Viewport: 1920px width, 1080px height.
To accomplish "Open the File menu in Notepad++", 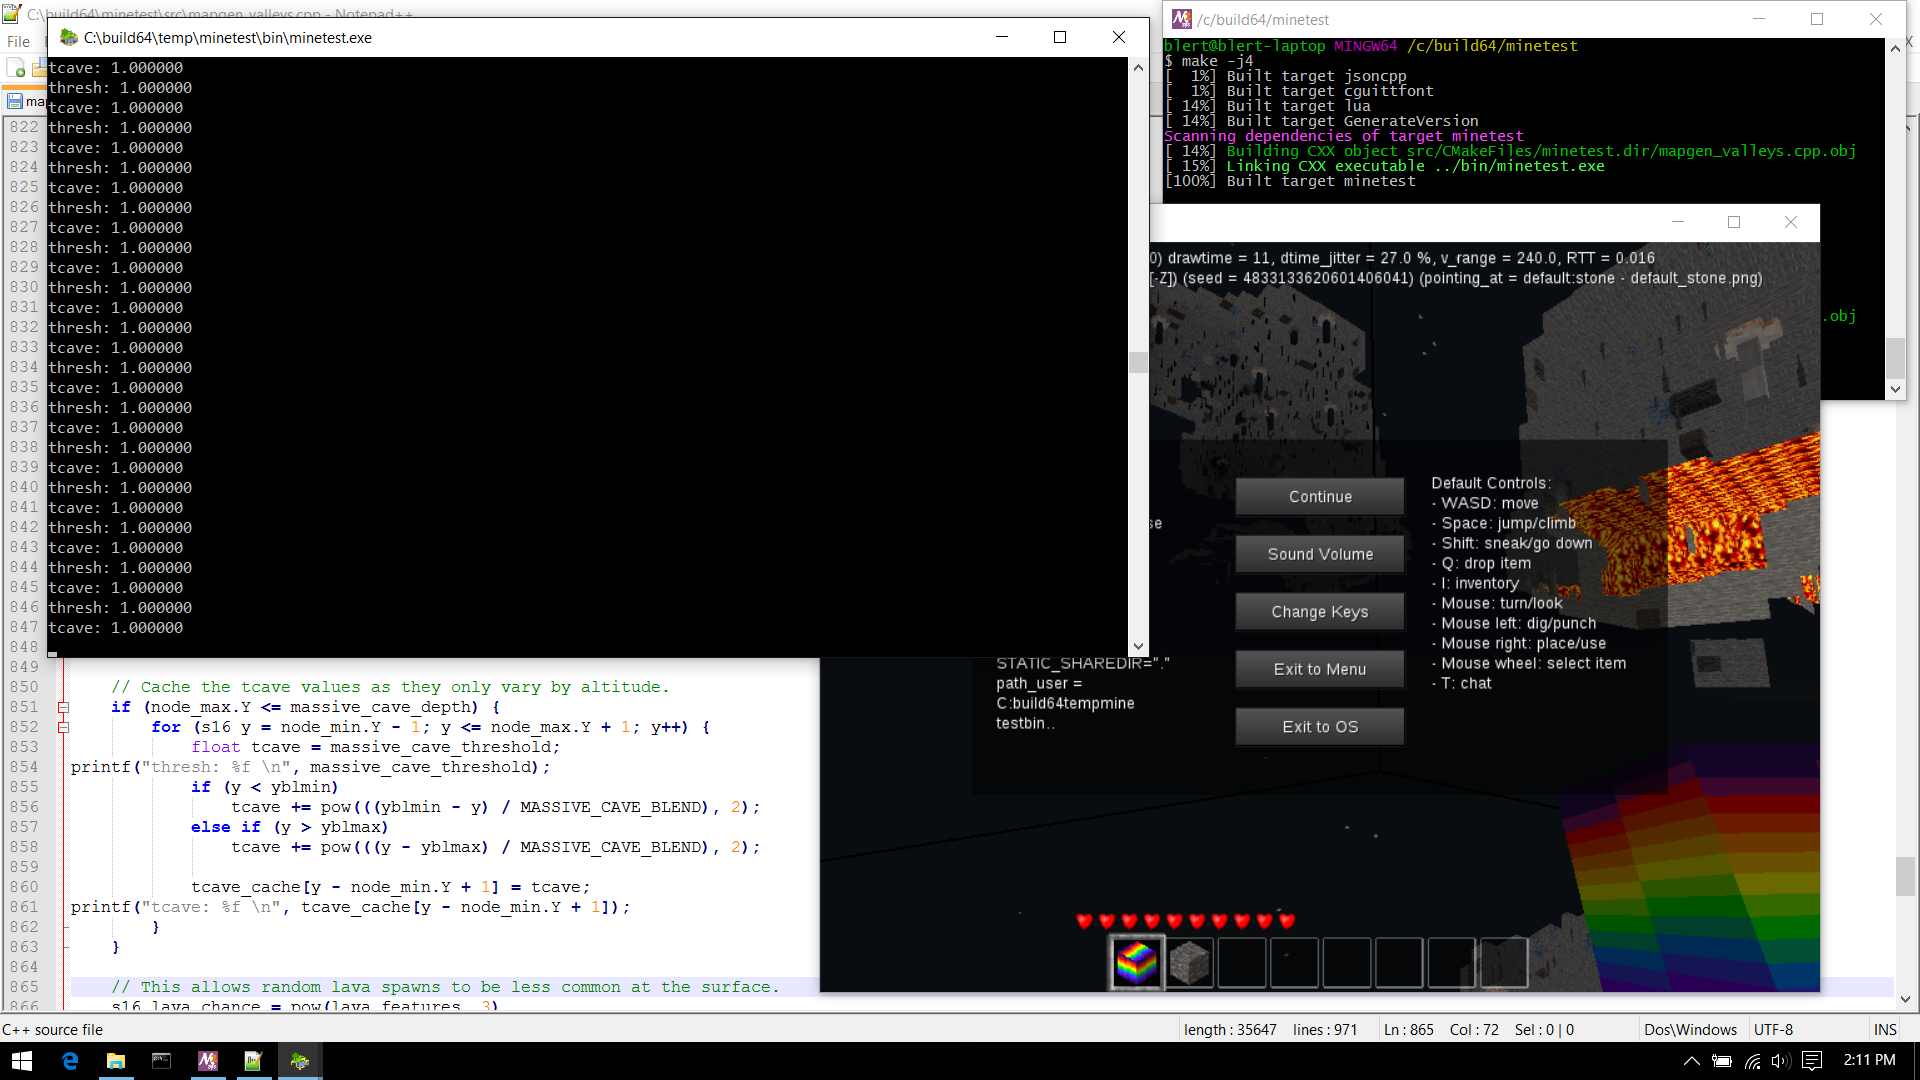I will pos(18,42).
